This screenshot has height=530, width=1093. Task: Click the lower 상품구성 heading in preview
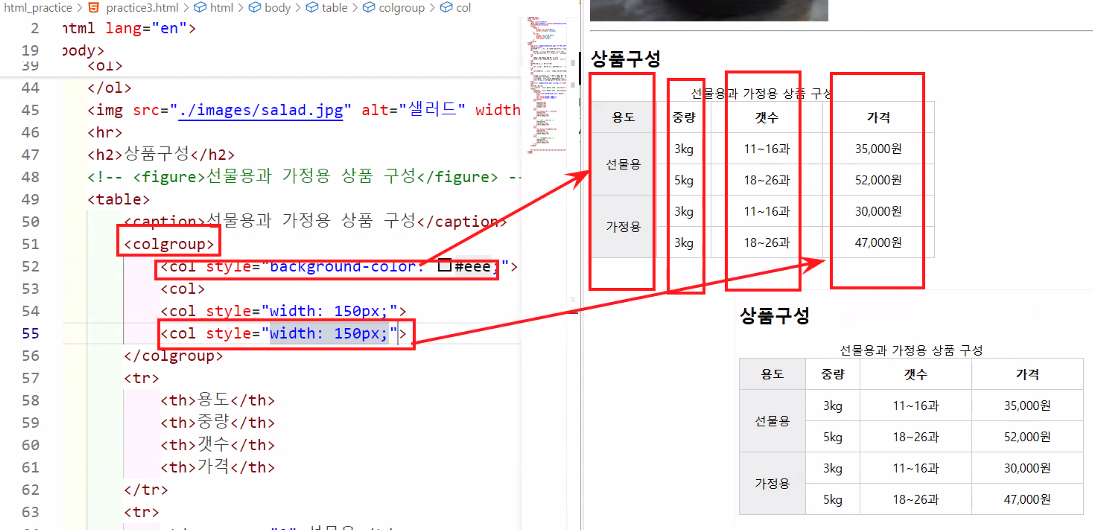(774, 316)
